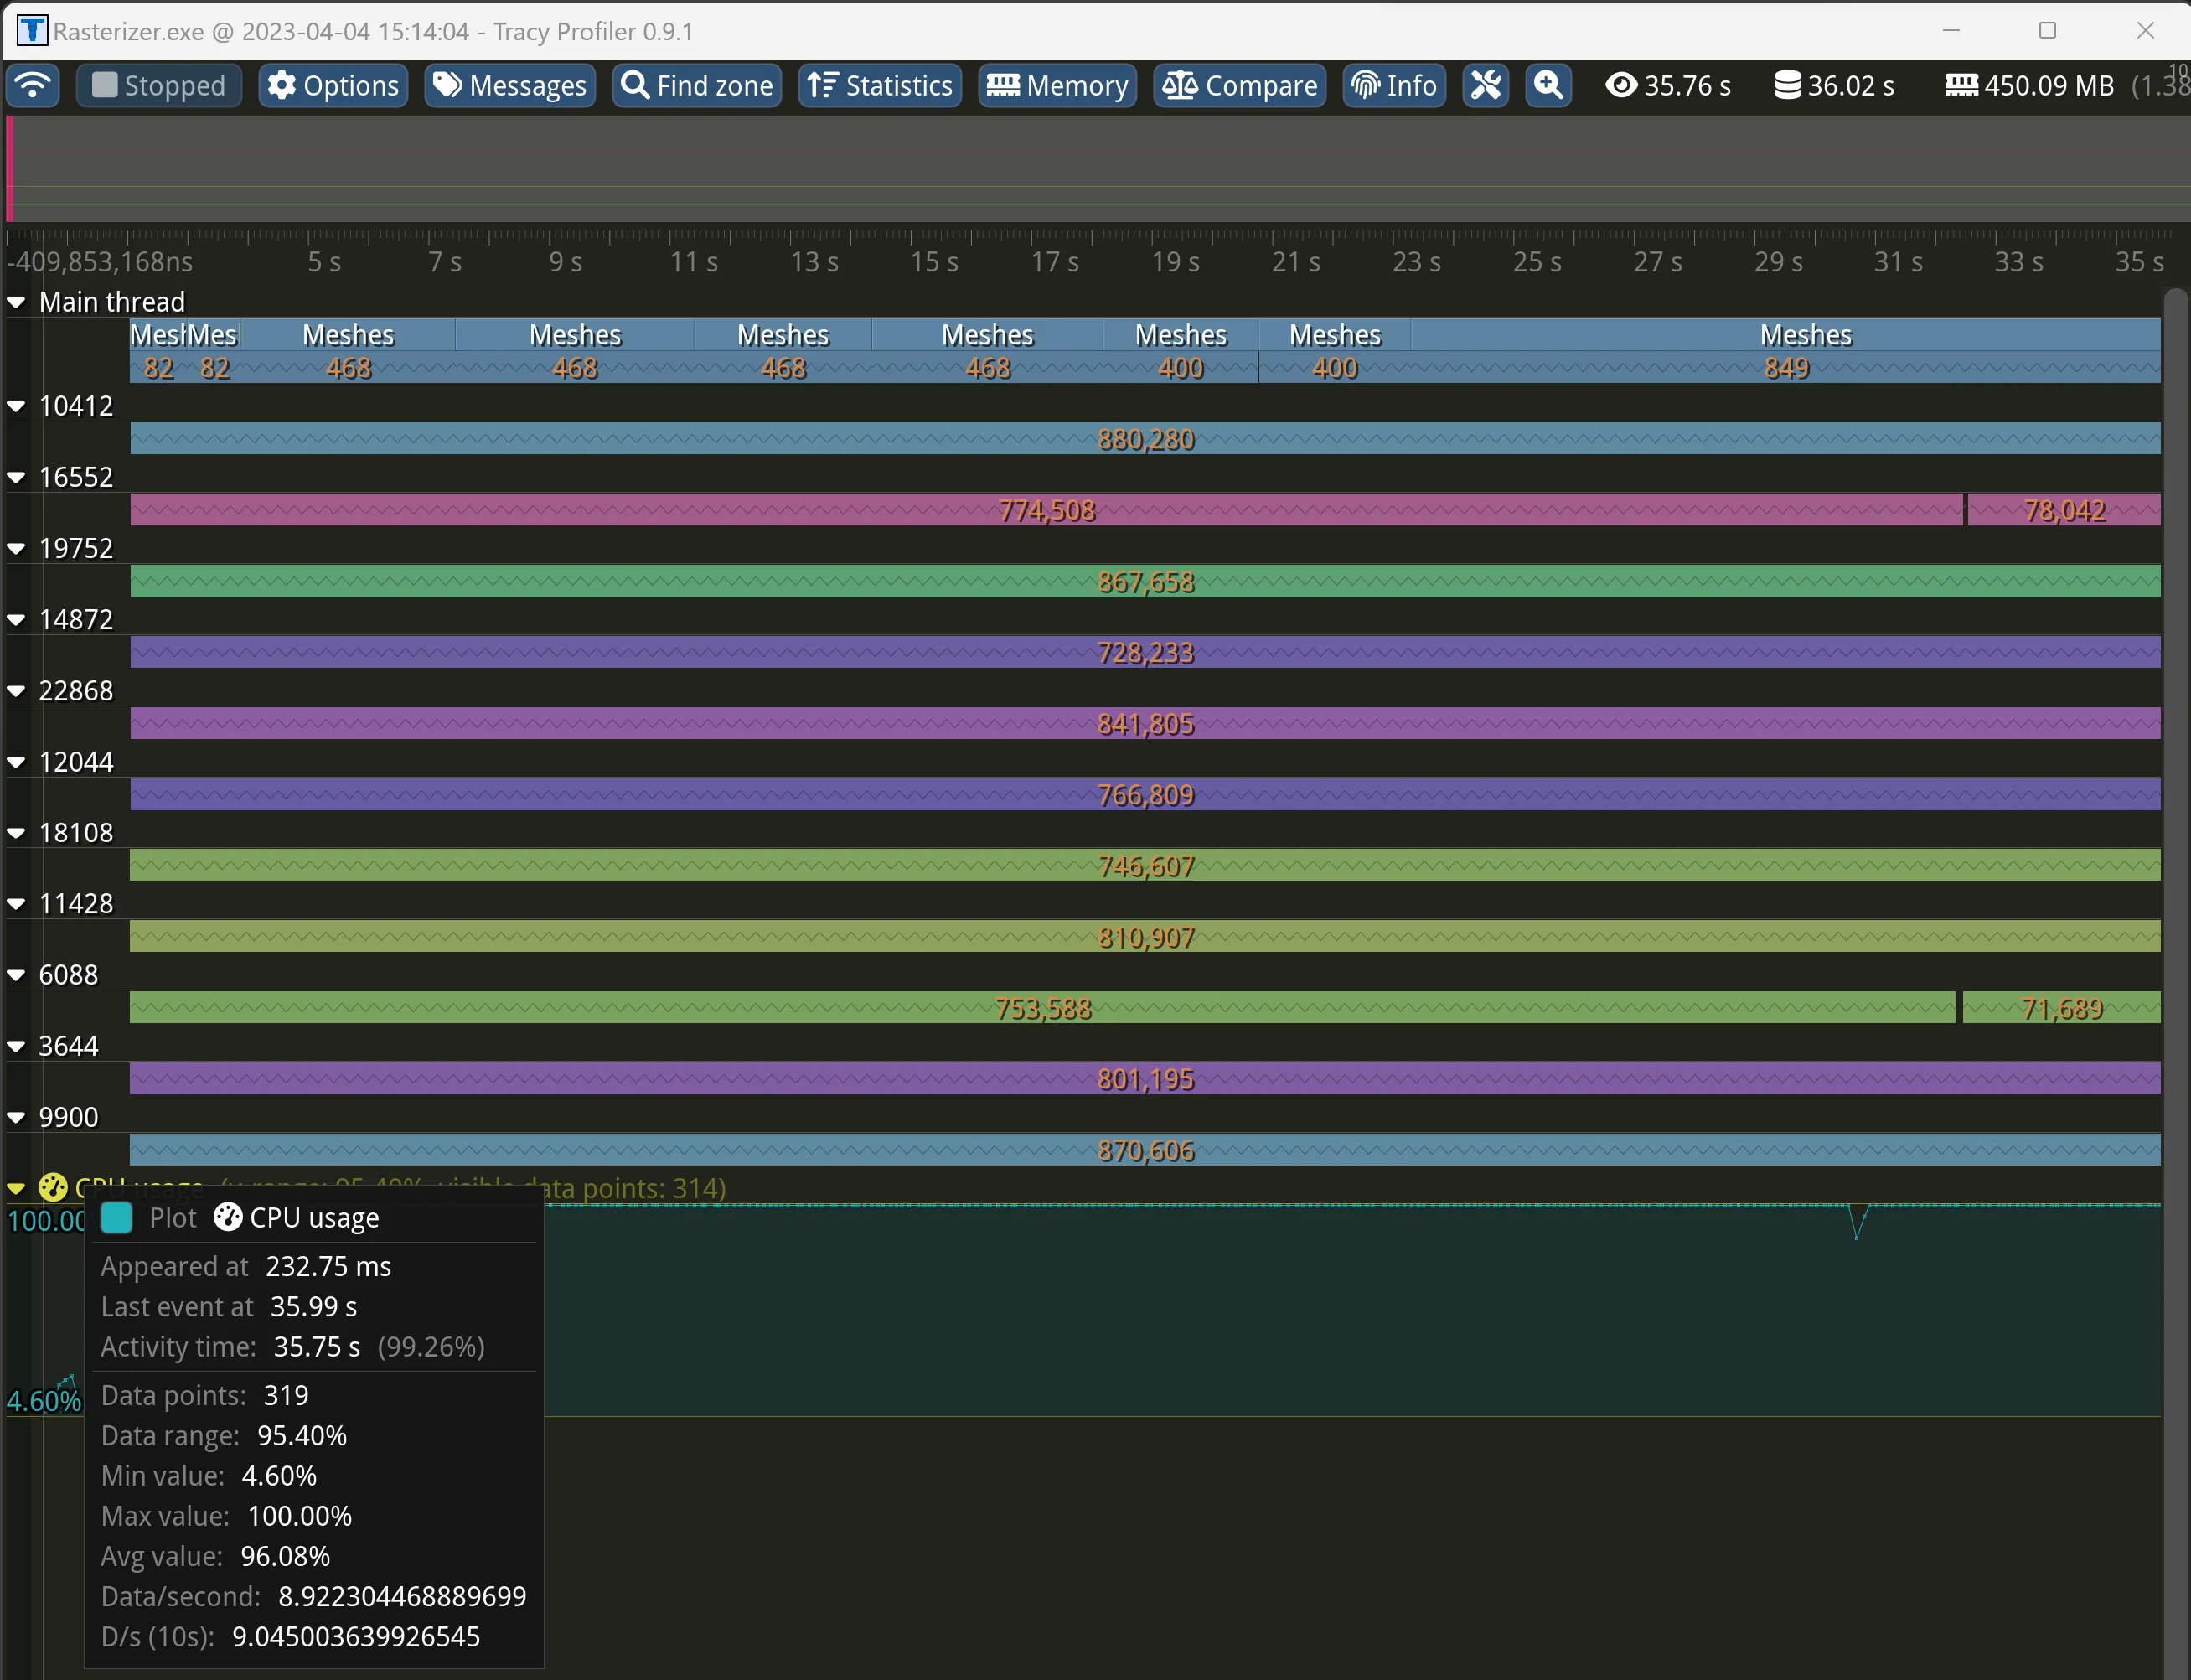This screenshot has height=1680, width=2191.
Task: Click the 867,658 zone in thread 19752
Action: click(x=1145, y=581)
